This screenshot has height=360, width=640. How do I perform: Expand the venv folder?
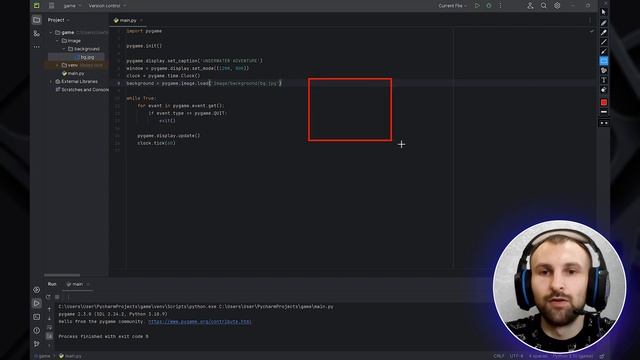coord(57,65)
